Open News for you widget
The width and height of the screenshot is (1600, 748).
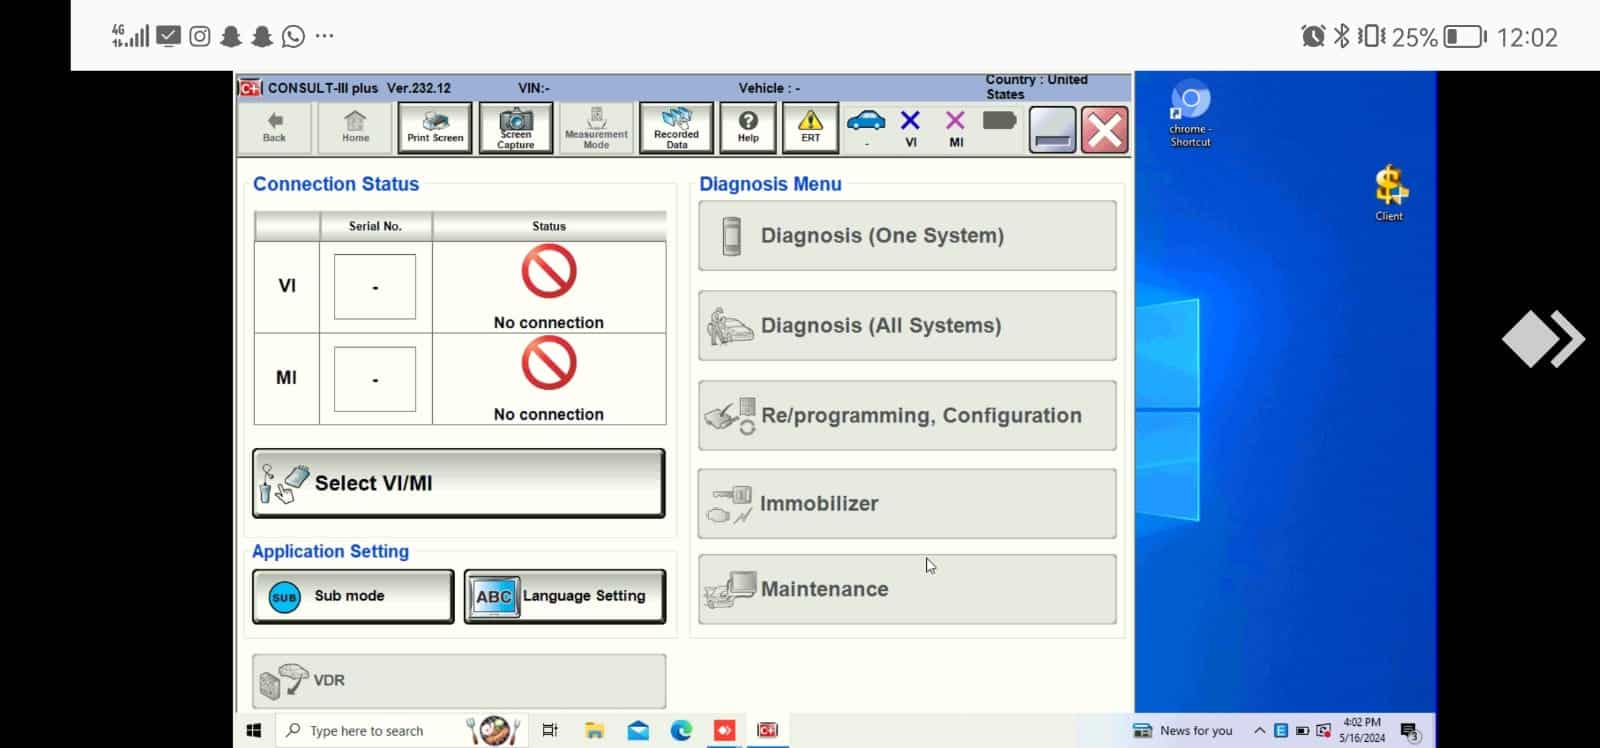1183,731
